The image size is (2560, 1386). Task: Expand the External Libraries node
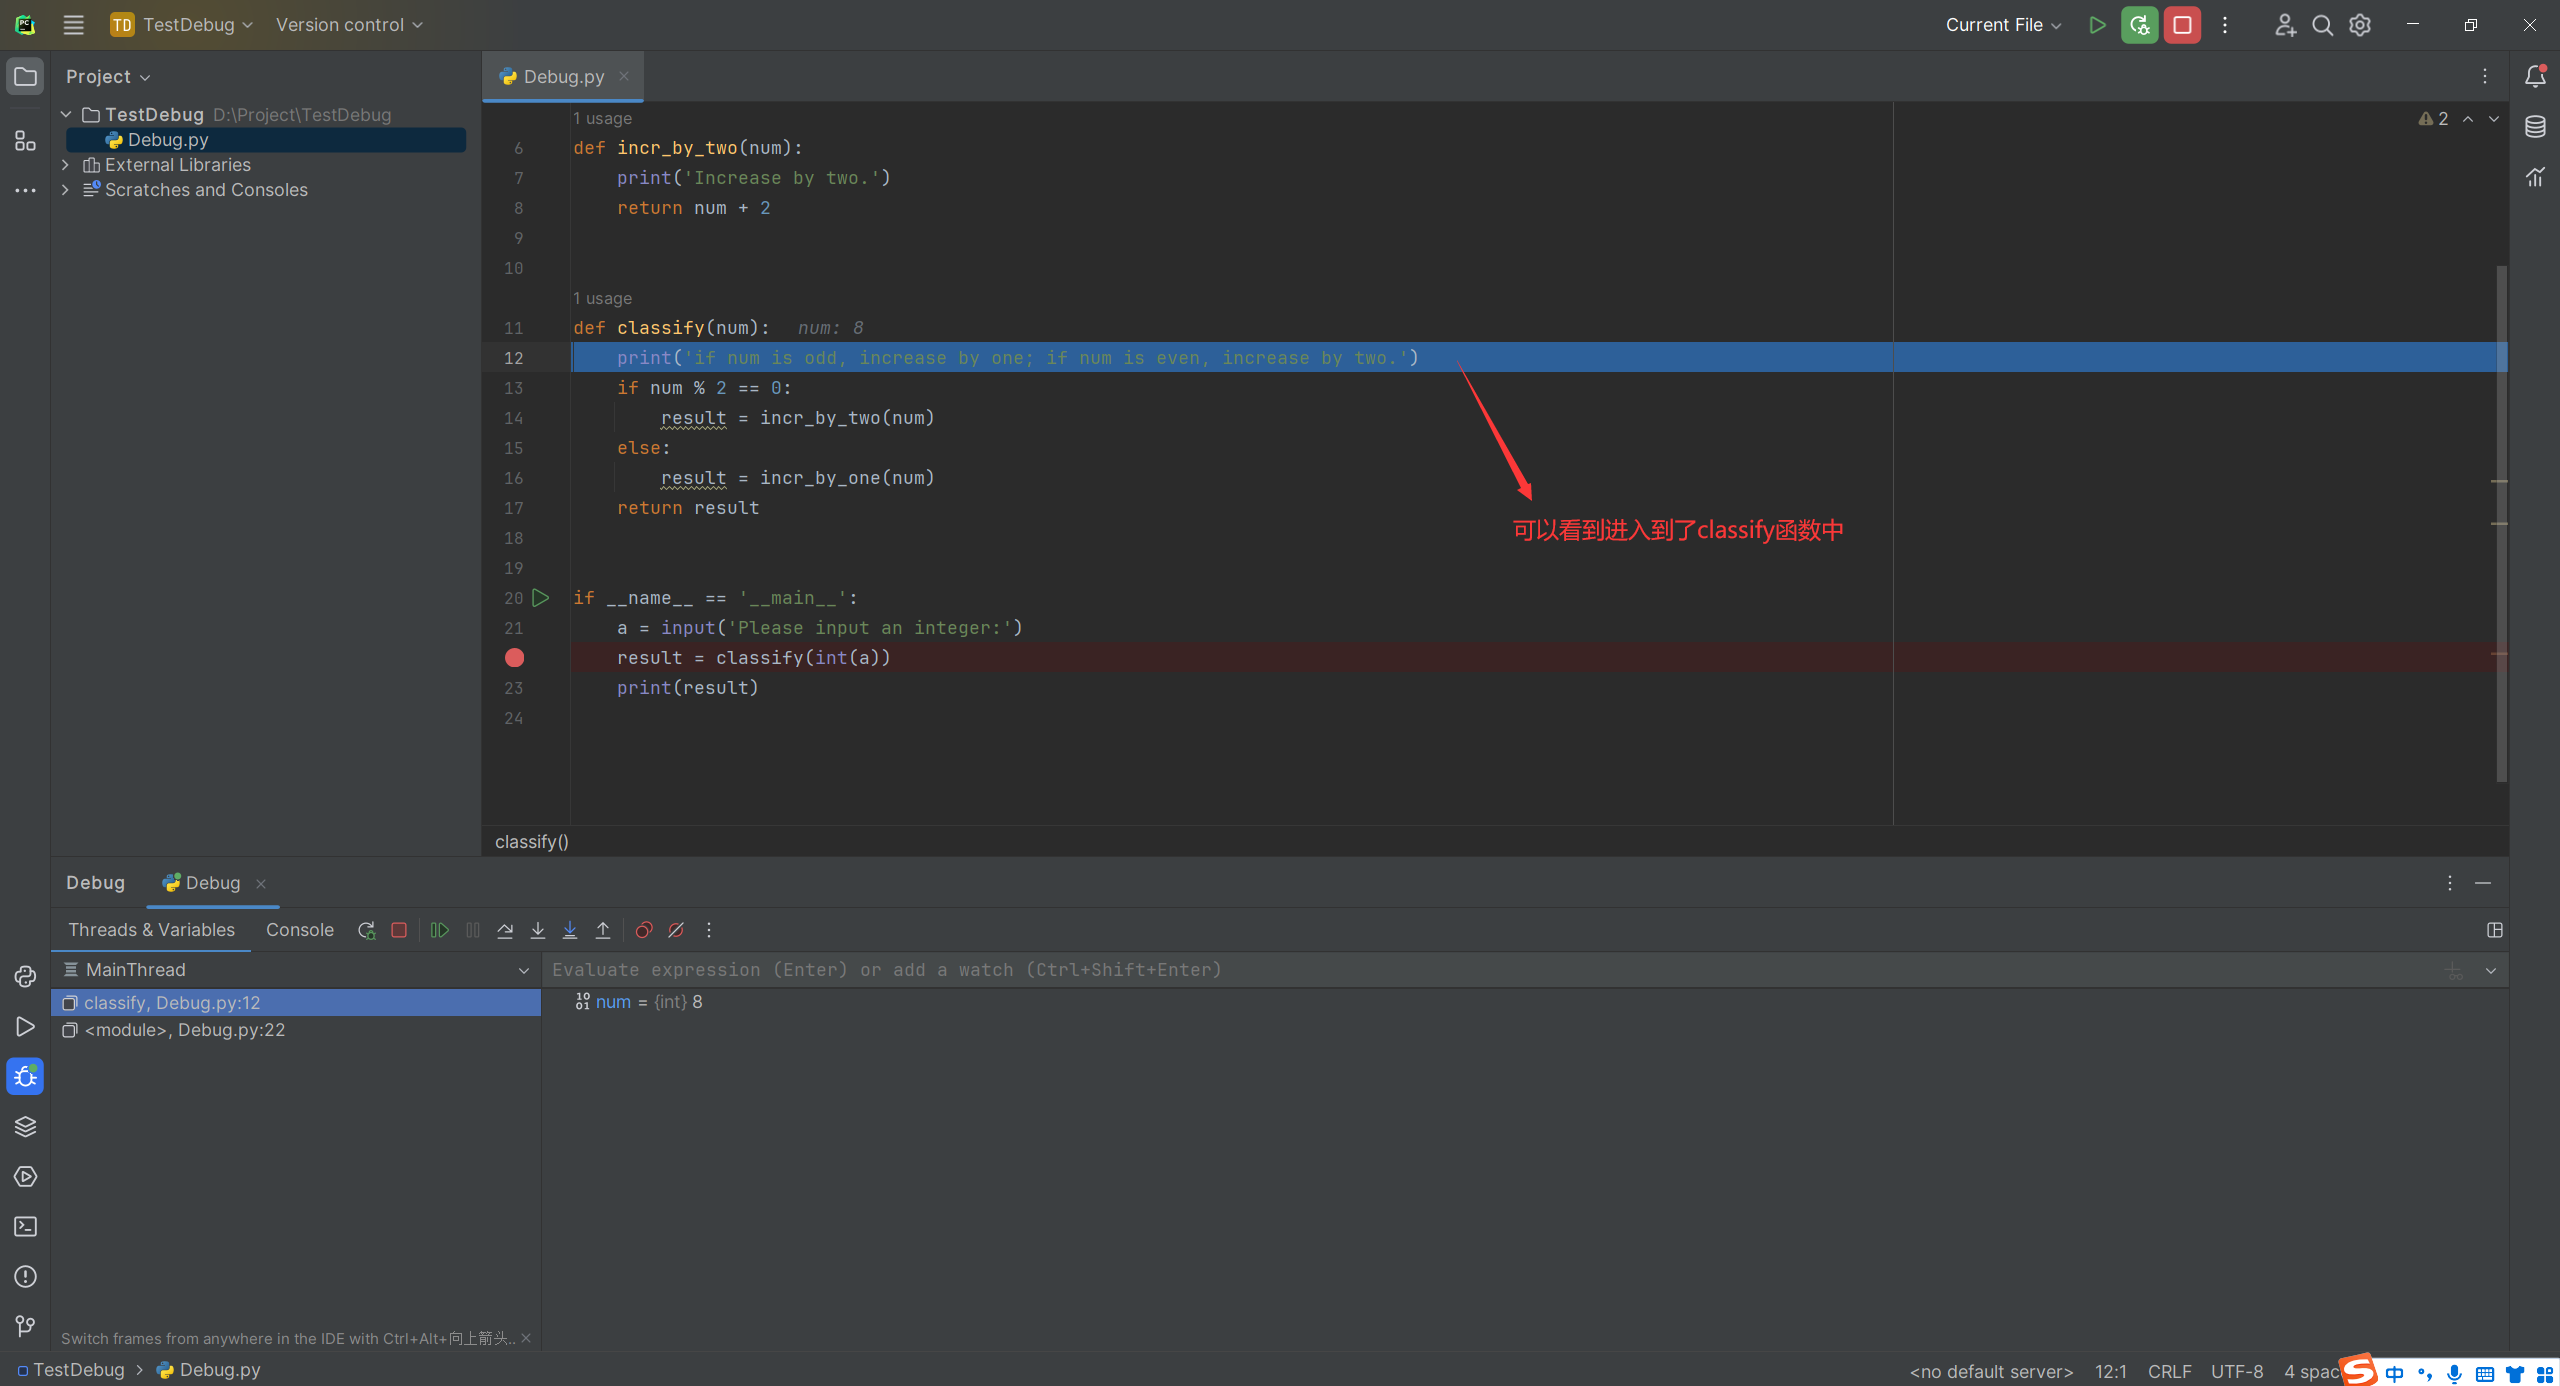66,165
